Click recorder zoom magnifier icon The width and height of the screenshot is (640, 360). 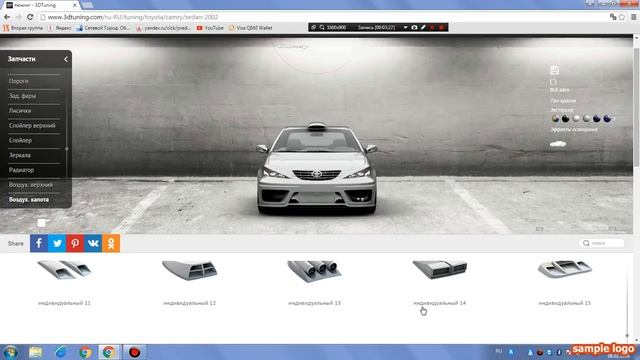click(x=322, y=27)
